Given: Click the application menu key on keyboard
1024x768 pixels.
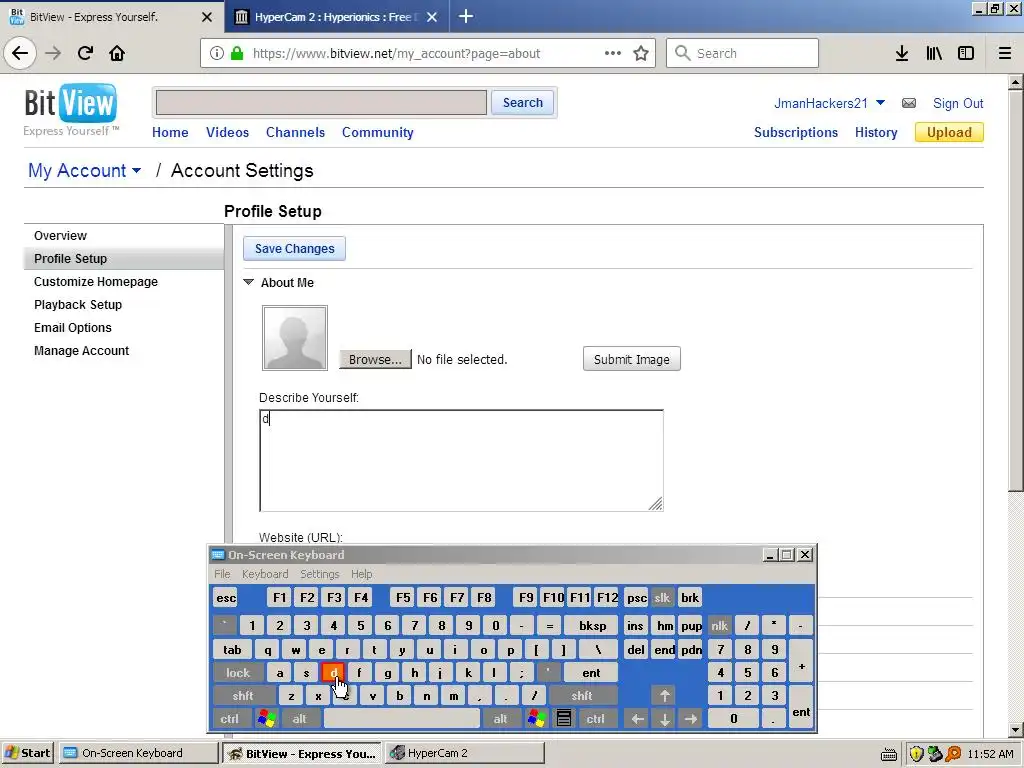Looking at the screenshot, I should 564,718.
